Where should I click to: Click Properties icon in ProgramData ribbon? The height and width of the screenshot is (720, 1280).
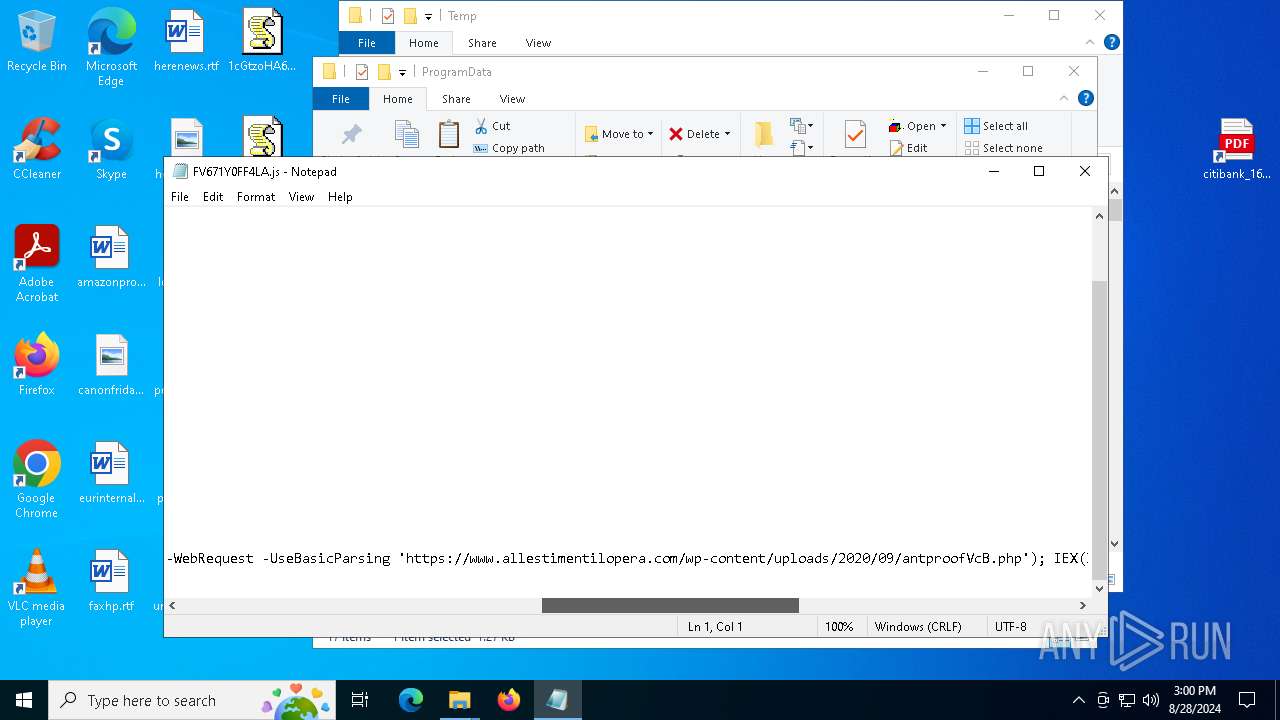(x=854, y=135)
